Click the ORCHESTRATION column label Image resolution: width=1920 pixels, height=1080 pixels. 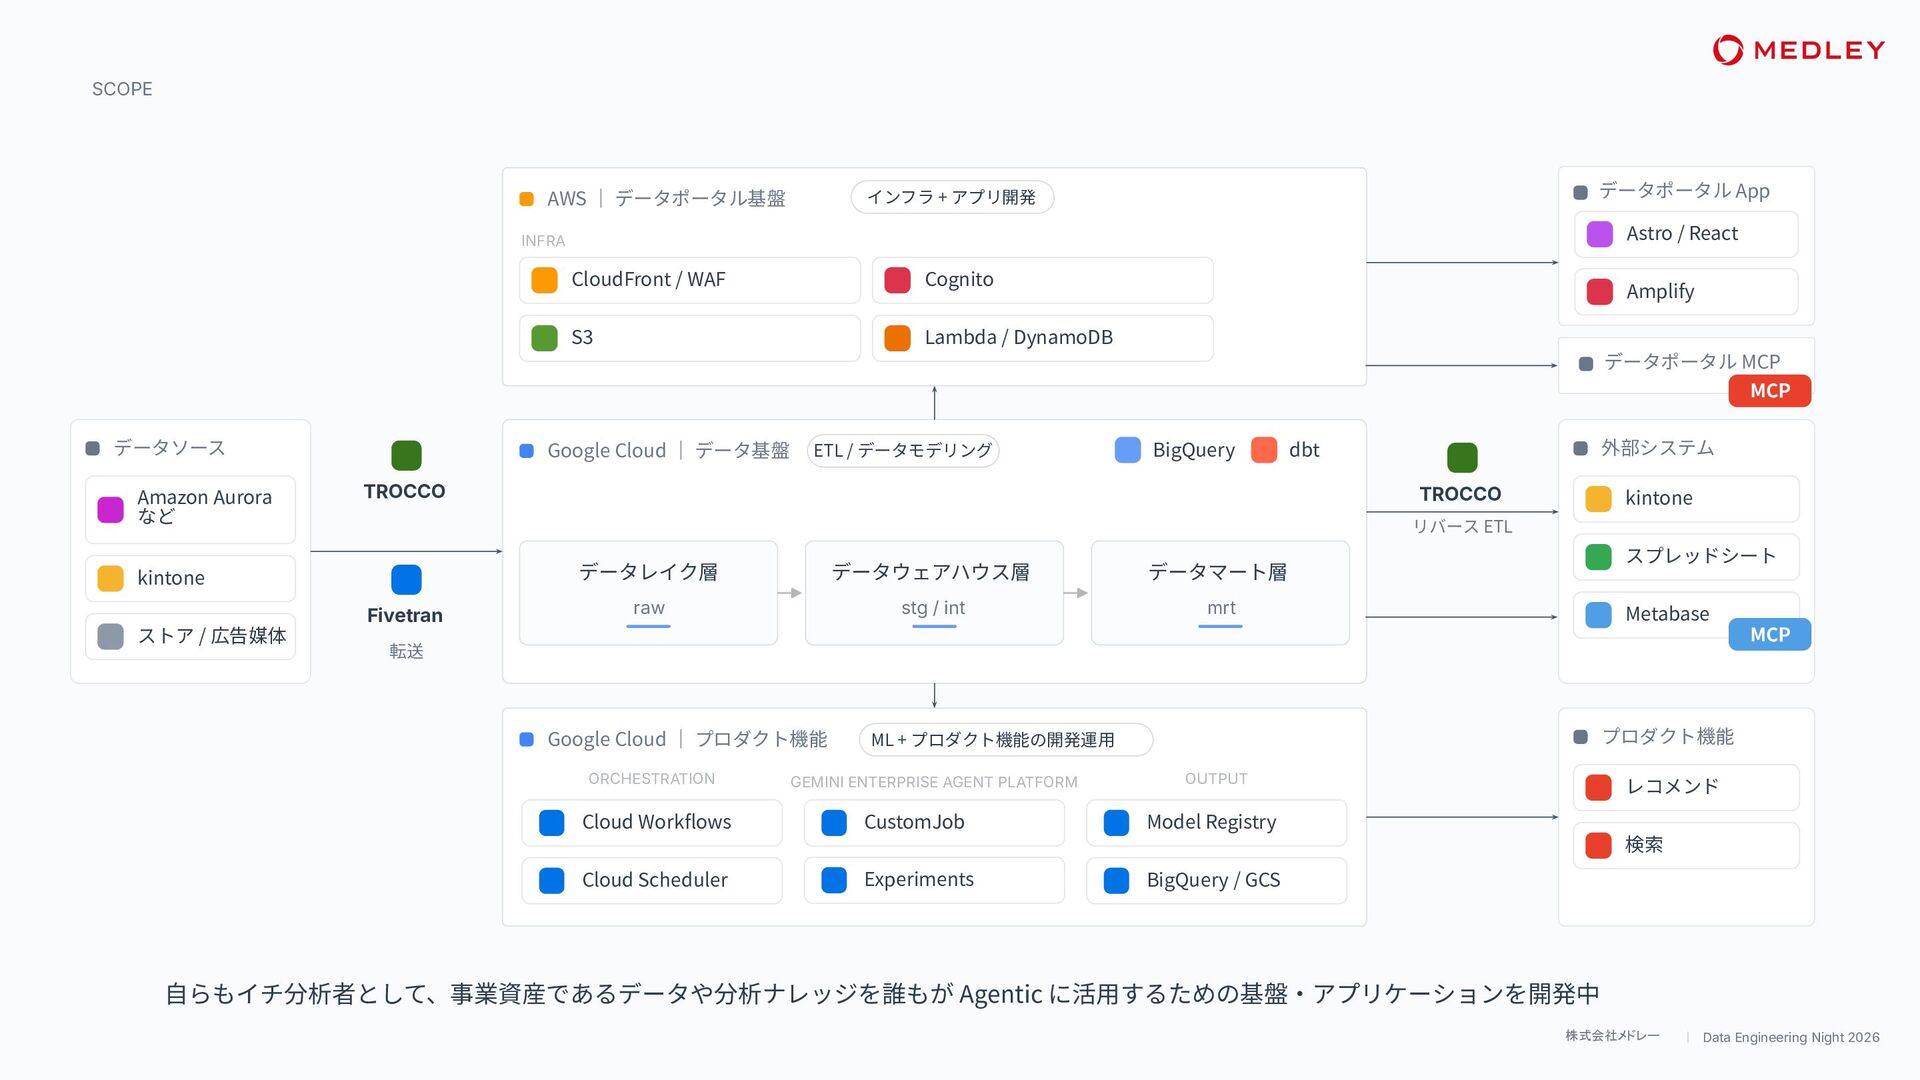click(x=651, y=779)
